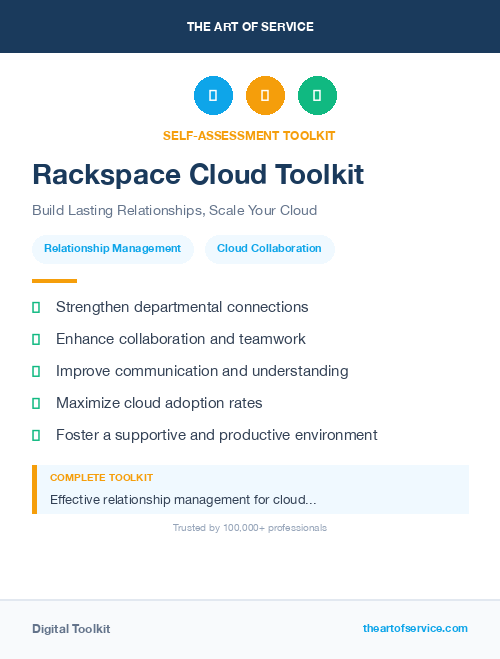
Task: Click text Enhance collaboration and teamwork
Action: [x=181, y=339]
